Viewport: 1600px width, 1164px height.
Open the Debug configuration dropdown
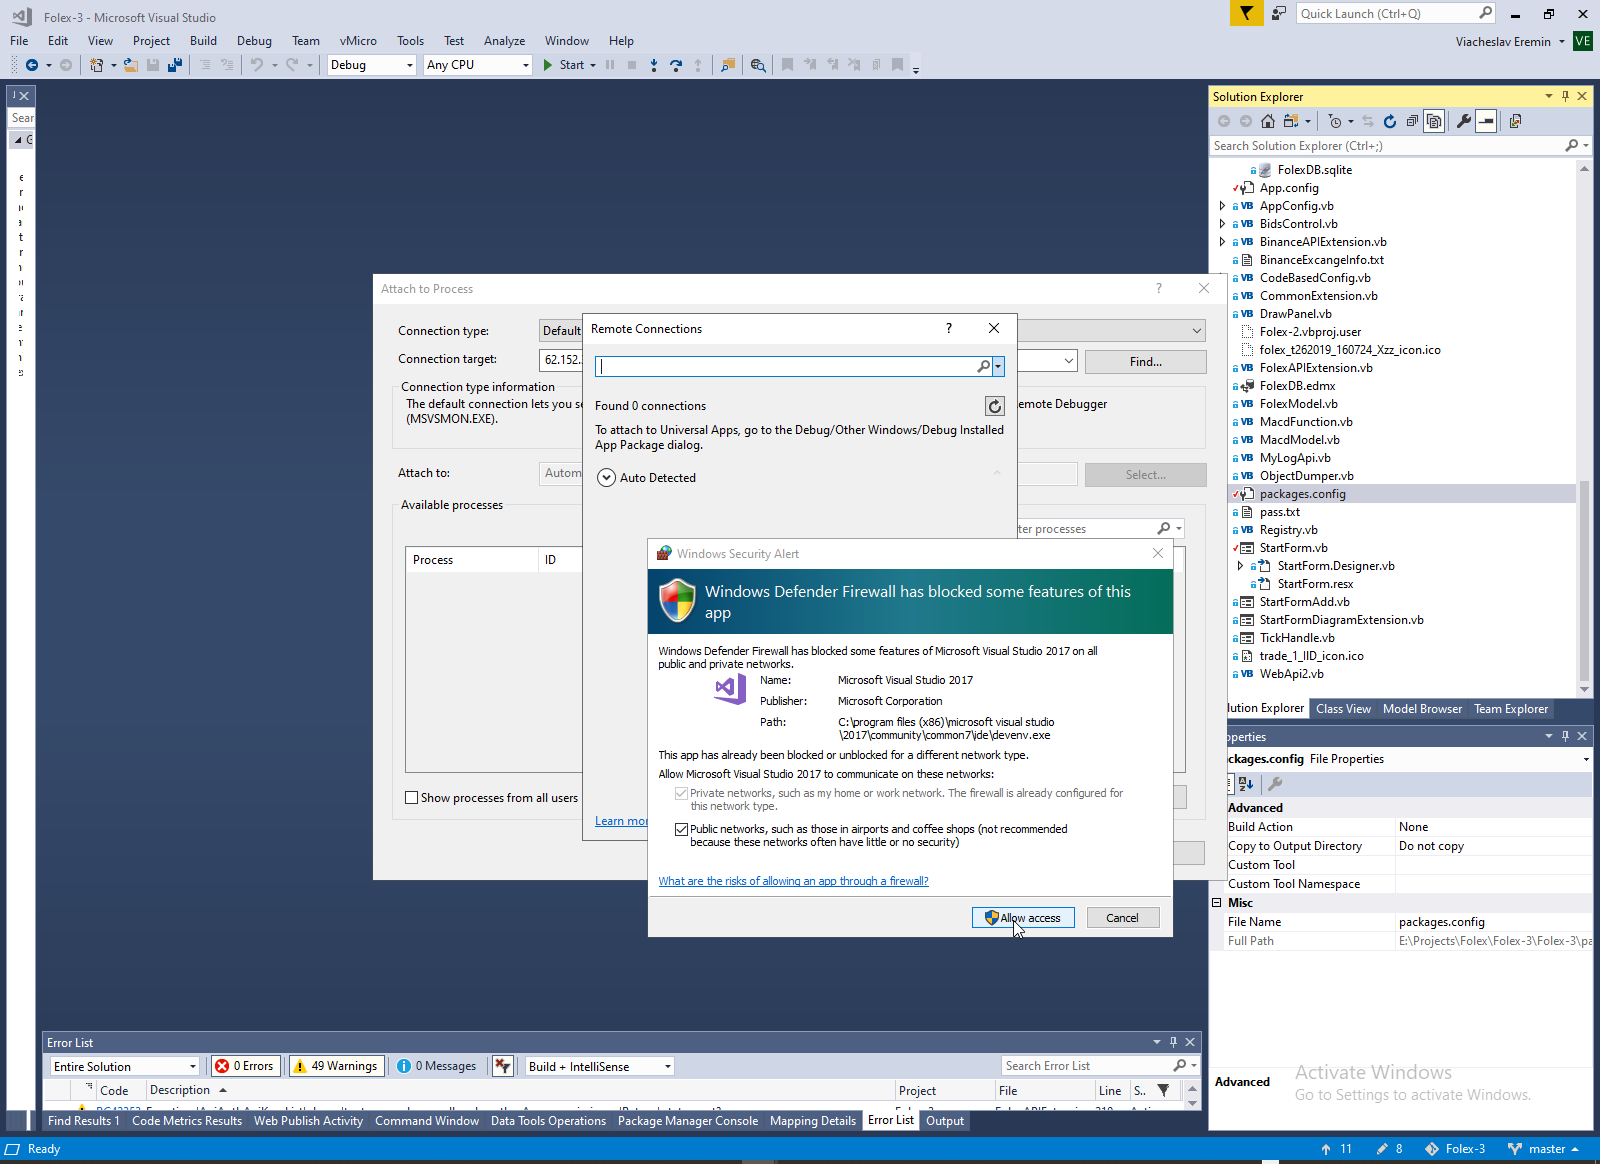[x=410, y=65]
